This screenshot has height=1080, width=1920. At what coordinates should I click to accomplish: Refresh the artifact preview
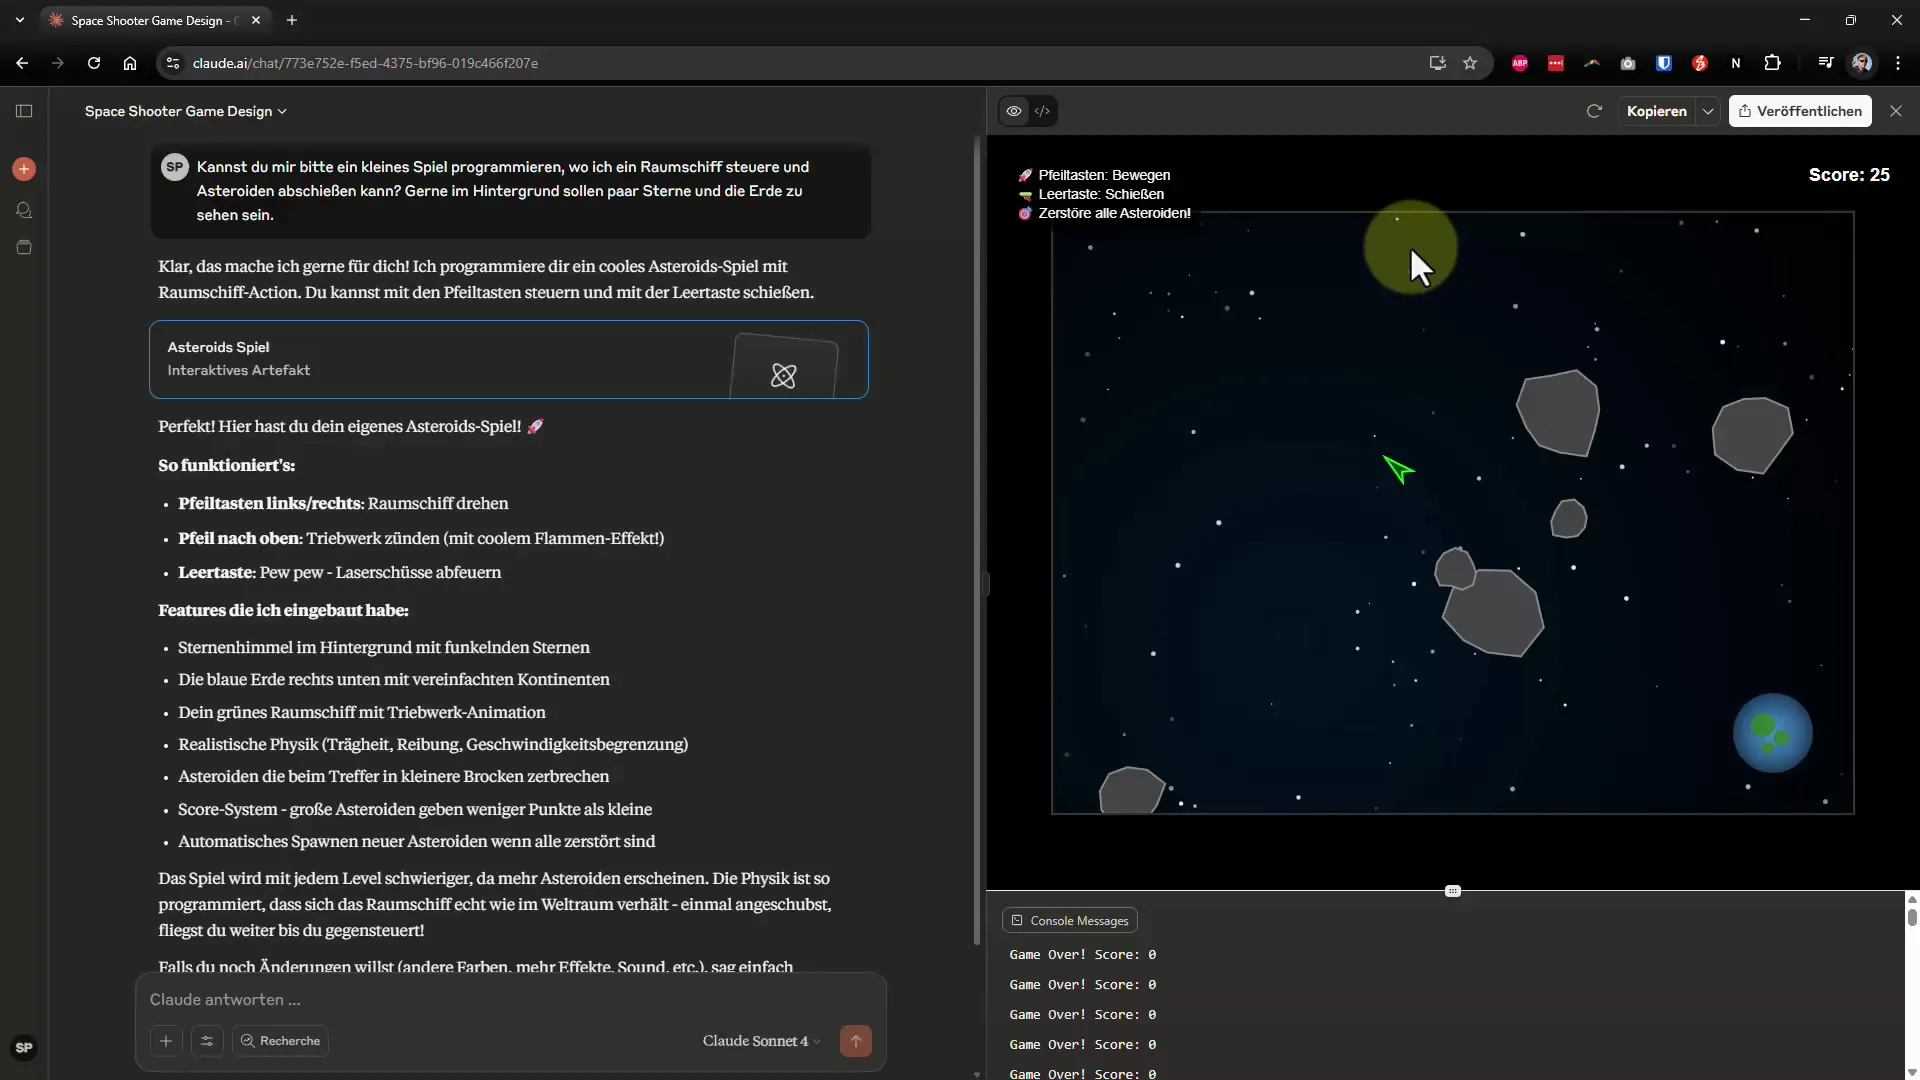click(x=1594, y=111)
